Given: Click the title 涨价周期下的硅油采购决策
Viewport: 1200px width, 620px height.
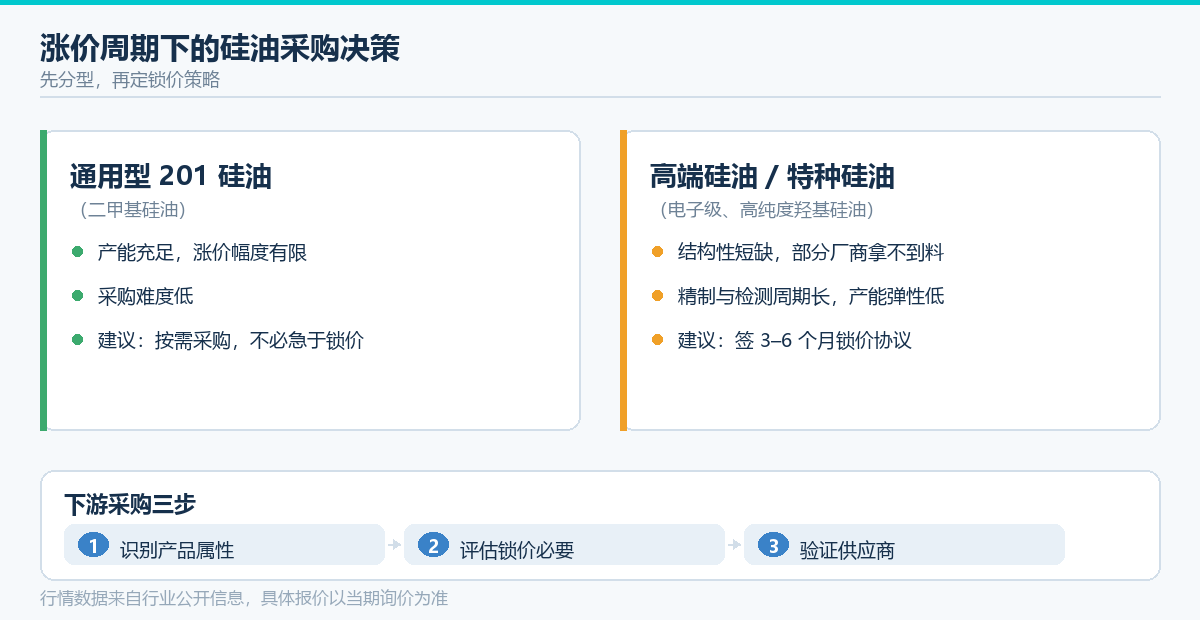Looking at the screenshot, I should coord(220,48).
